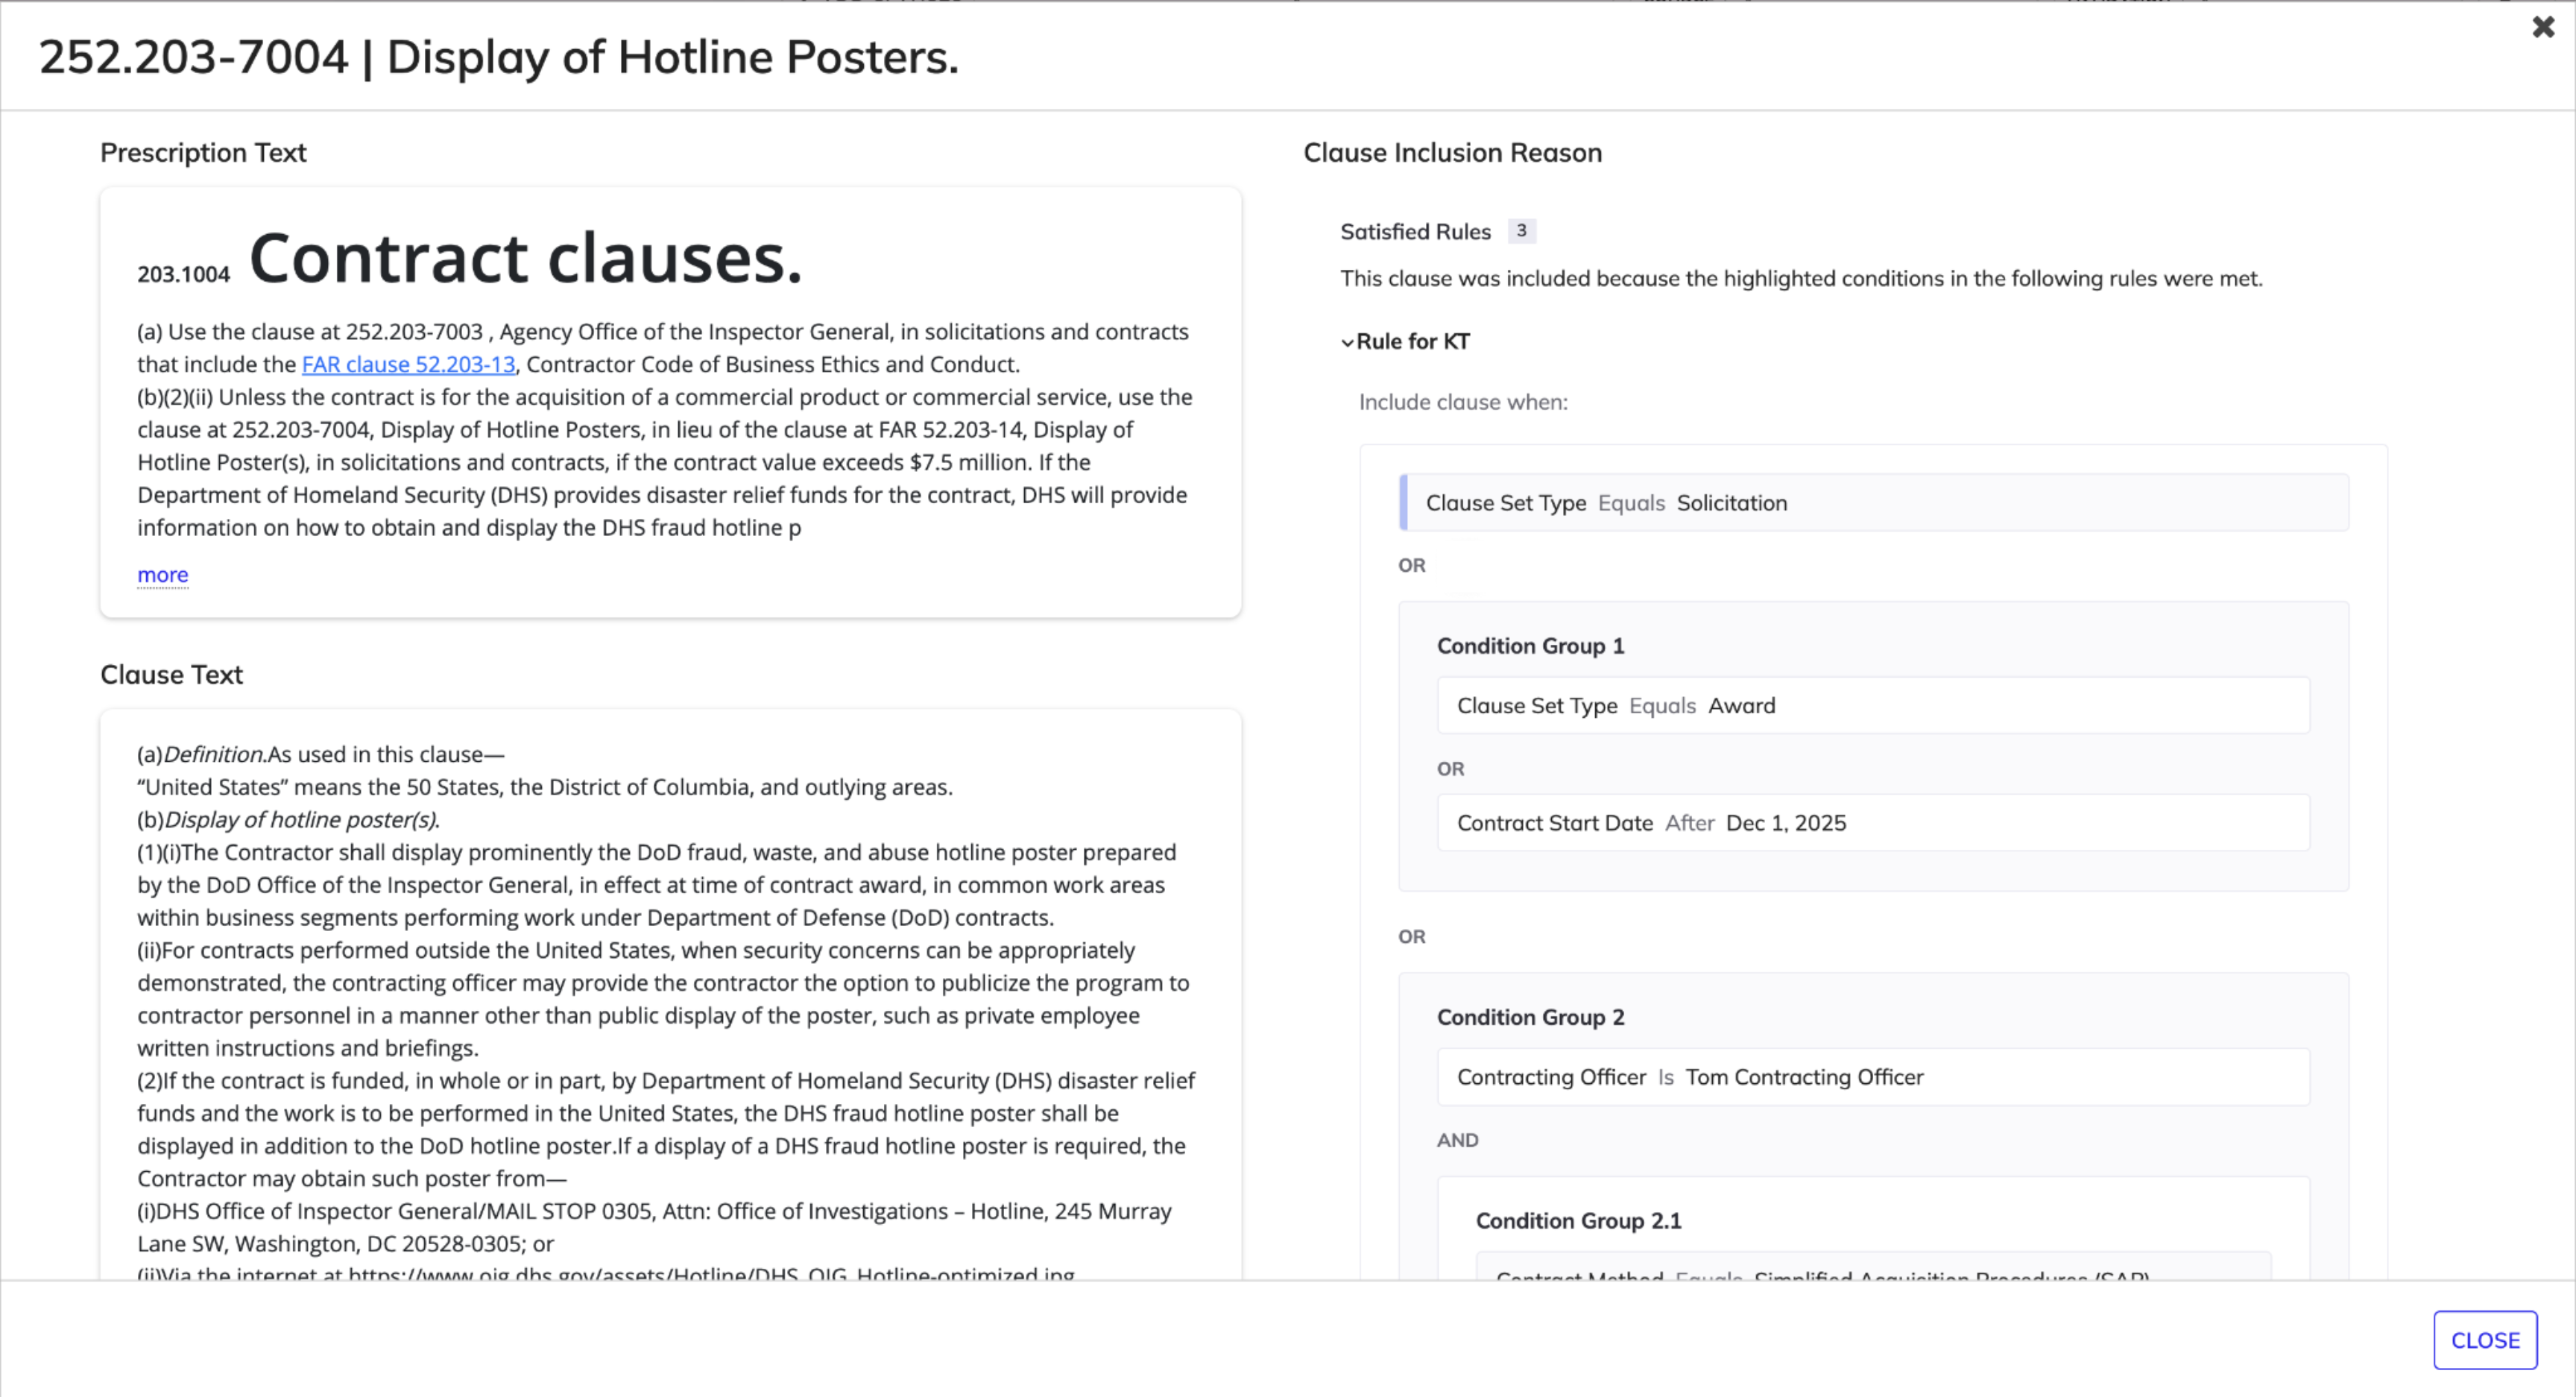Click the 203.1004 Contract clauses heading
The width and height of the screenshot is (2576, 1397).
(x=470, y=259)
